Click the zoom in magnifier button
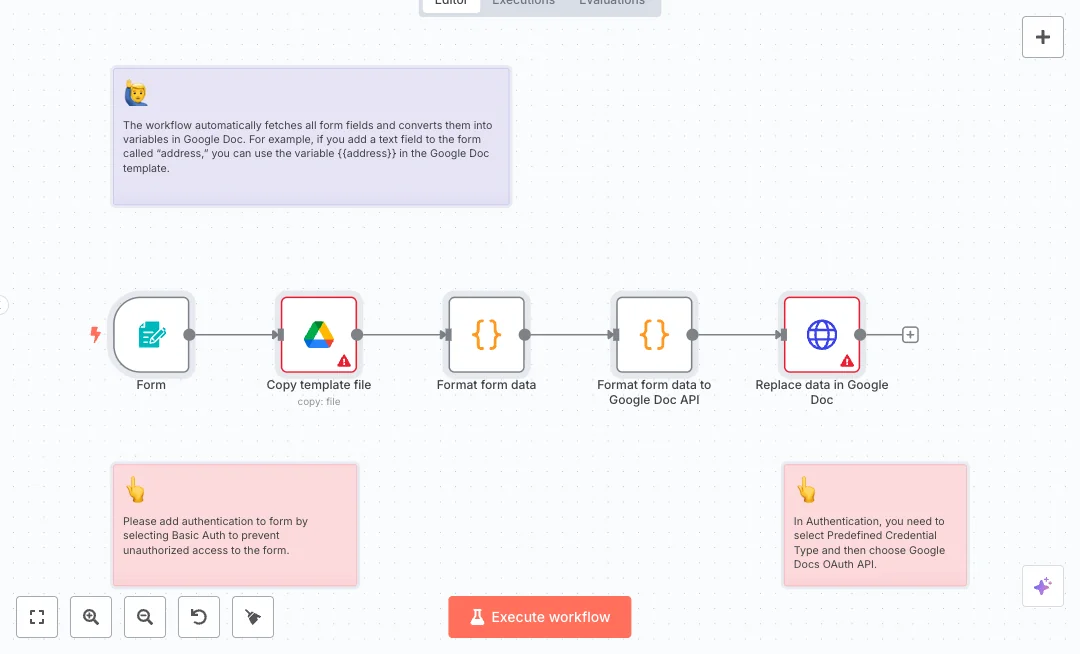 tap(91, 617)
